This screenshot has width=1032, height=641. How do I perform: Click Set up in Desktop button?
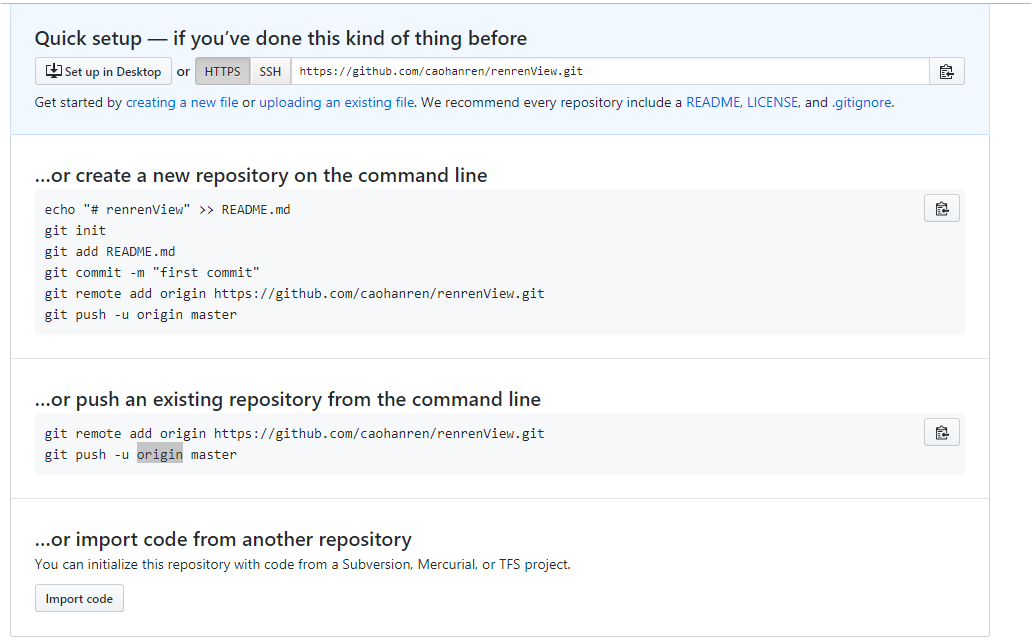coord(103,72)
